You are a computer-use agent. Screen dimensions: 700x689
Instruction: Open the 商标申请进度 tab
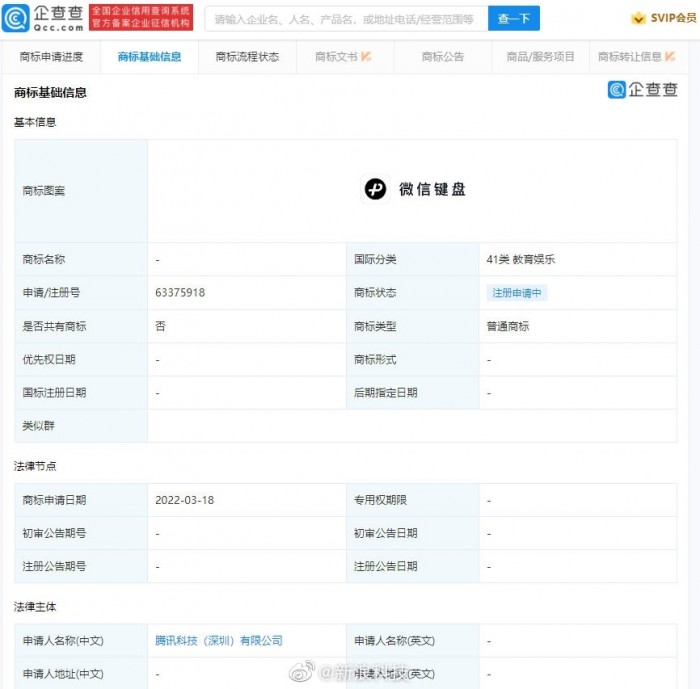[51, 57]
